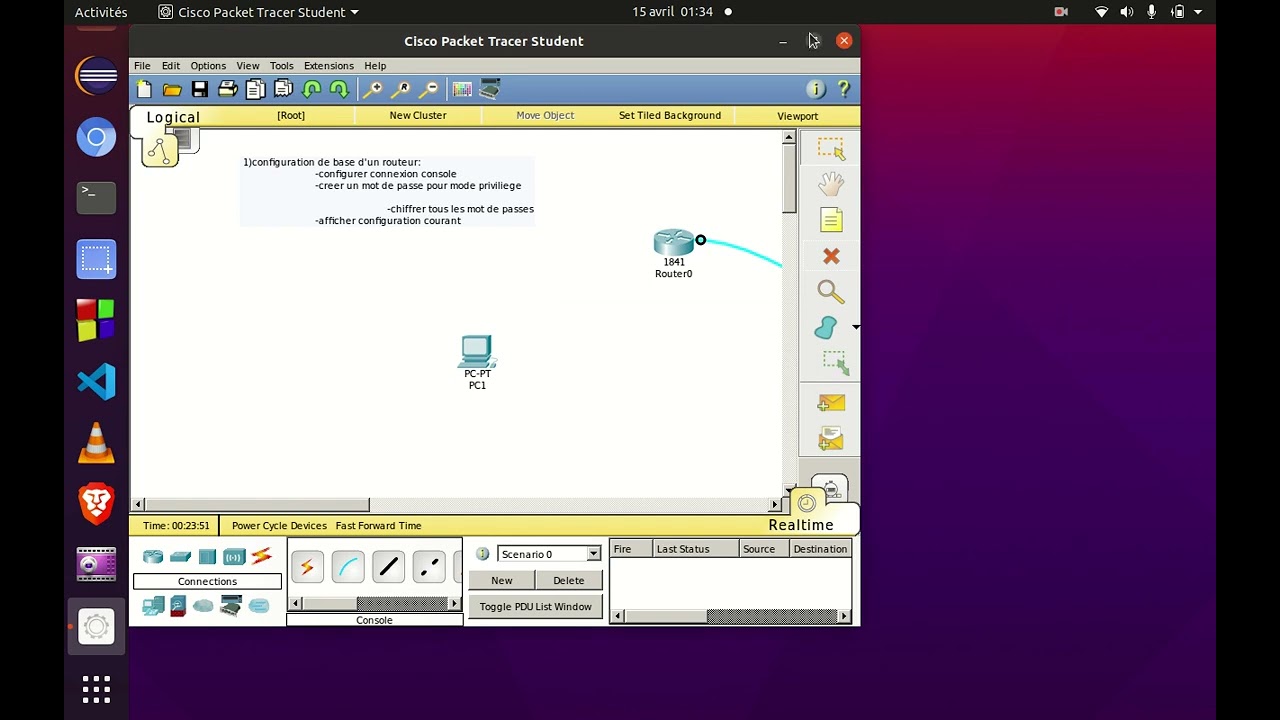1280x720 pixels.
Task: Open a saved file from toolbar
Action: (172, 89)
